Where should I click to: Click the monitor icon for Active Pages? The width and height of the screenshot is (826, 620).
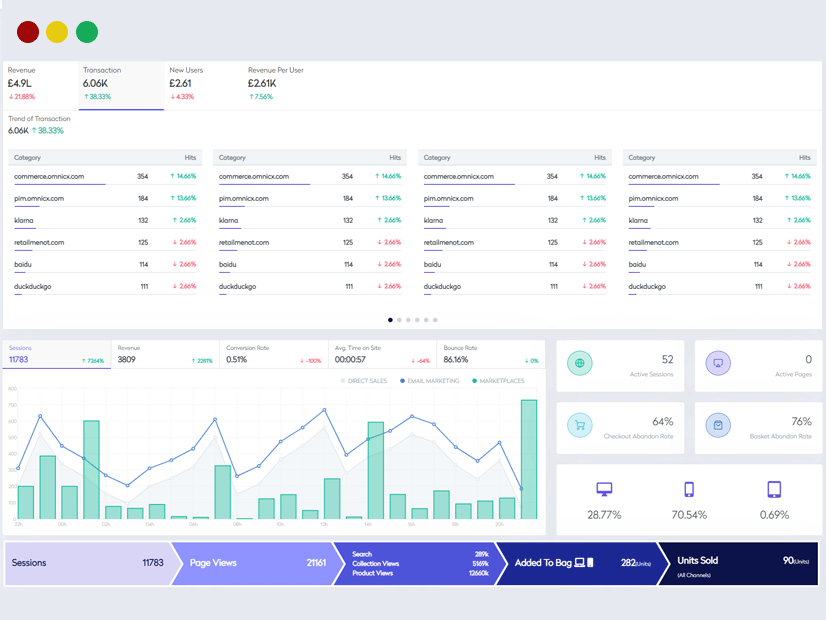[x=718, y=363]
